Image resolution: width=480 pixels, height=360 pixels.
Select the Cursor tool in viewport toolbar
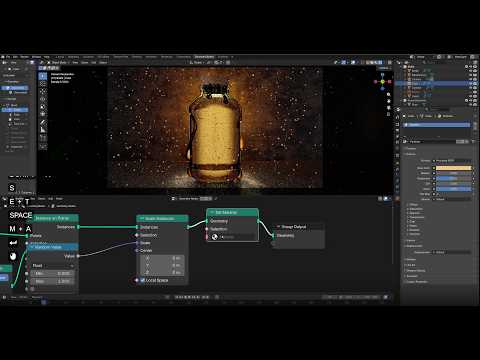[x=43, y=84]
